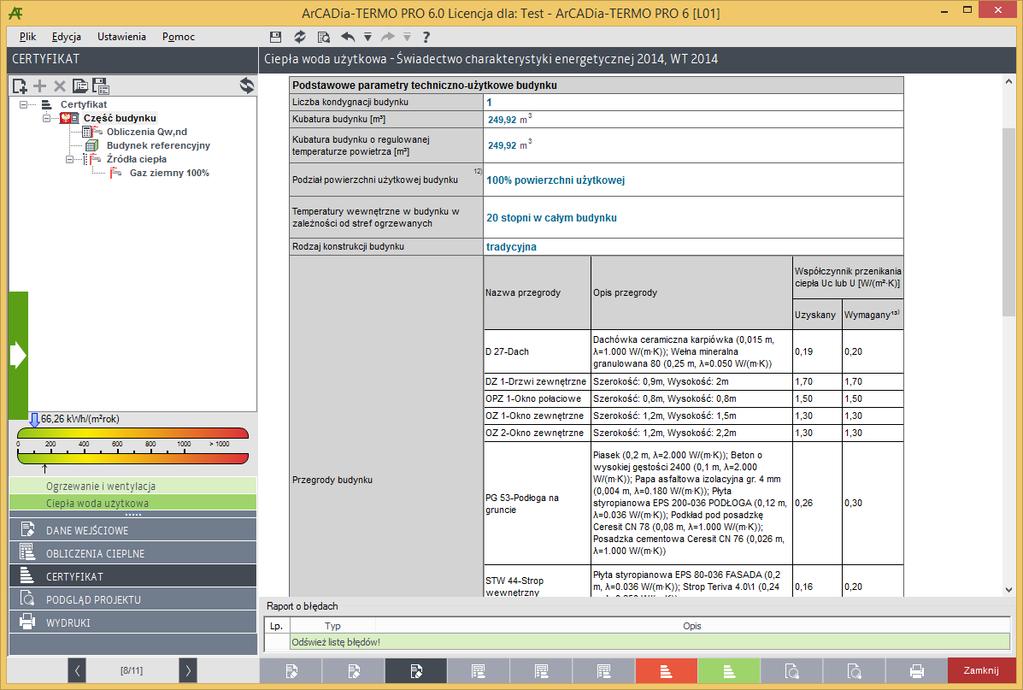Click the "100% powierzchni użytkowej" value

[x=556, y=180]
